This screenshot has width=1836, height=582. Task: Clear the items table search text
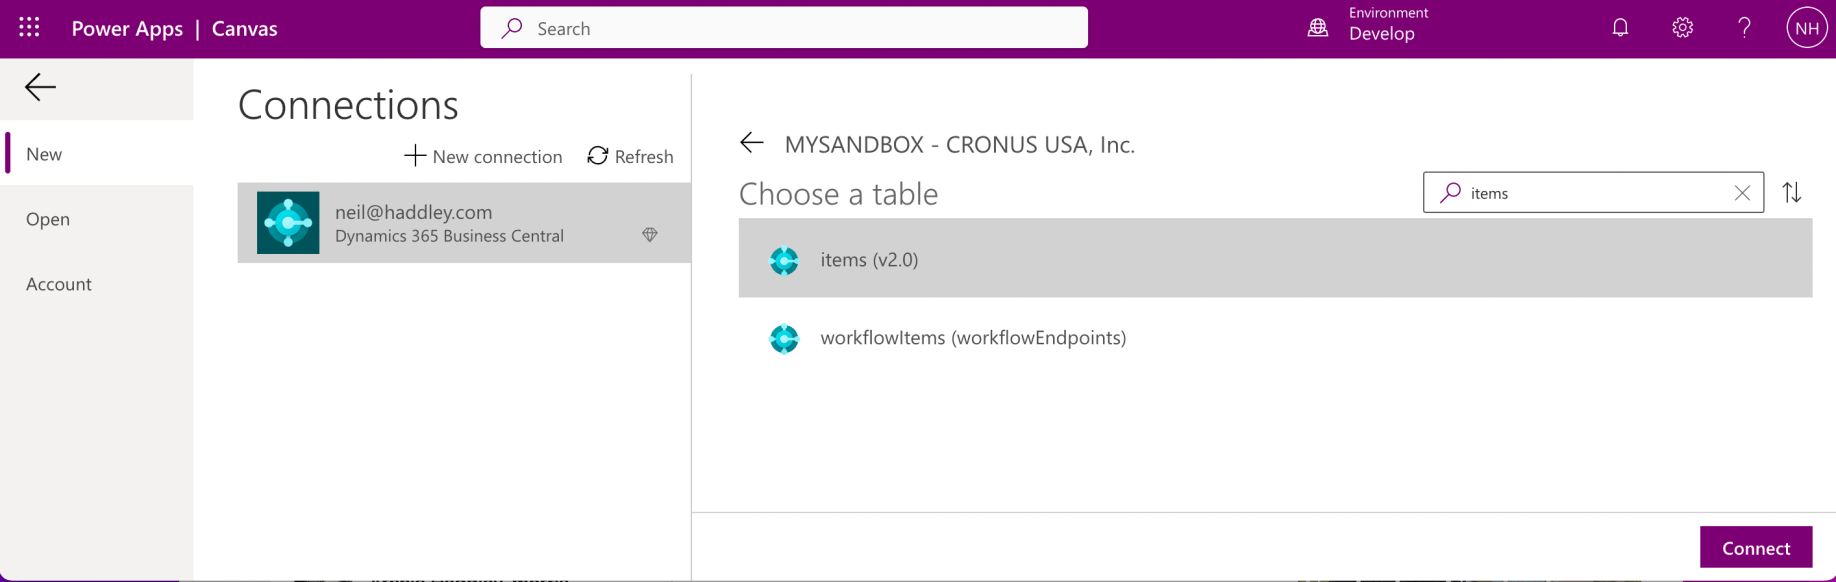(x=1742, y=193)
